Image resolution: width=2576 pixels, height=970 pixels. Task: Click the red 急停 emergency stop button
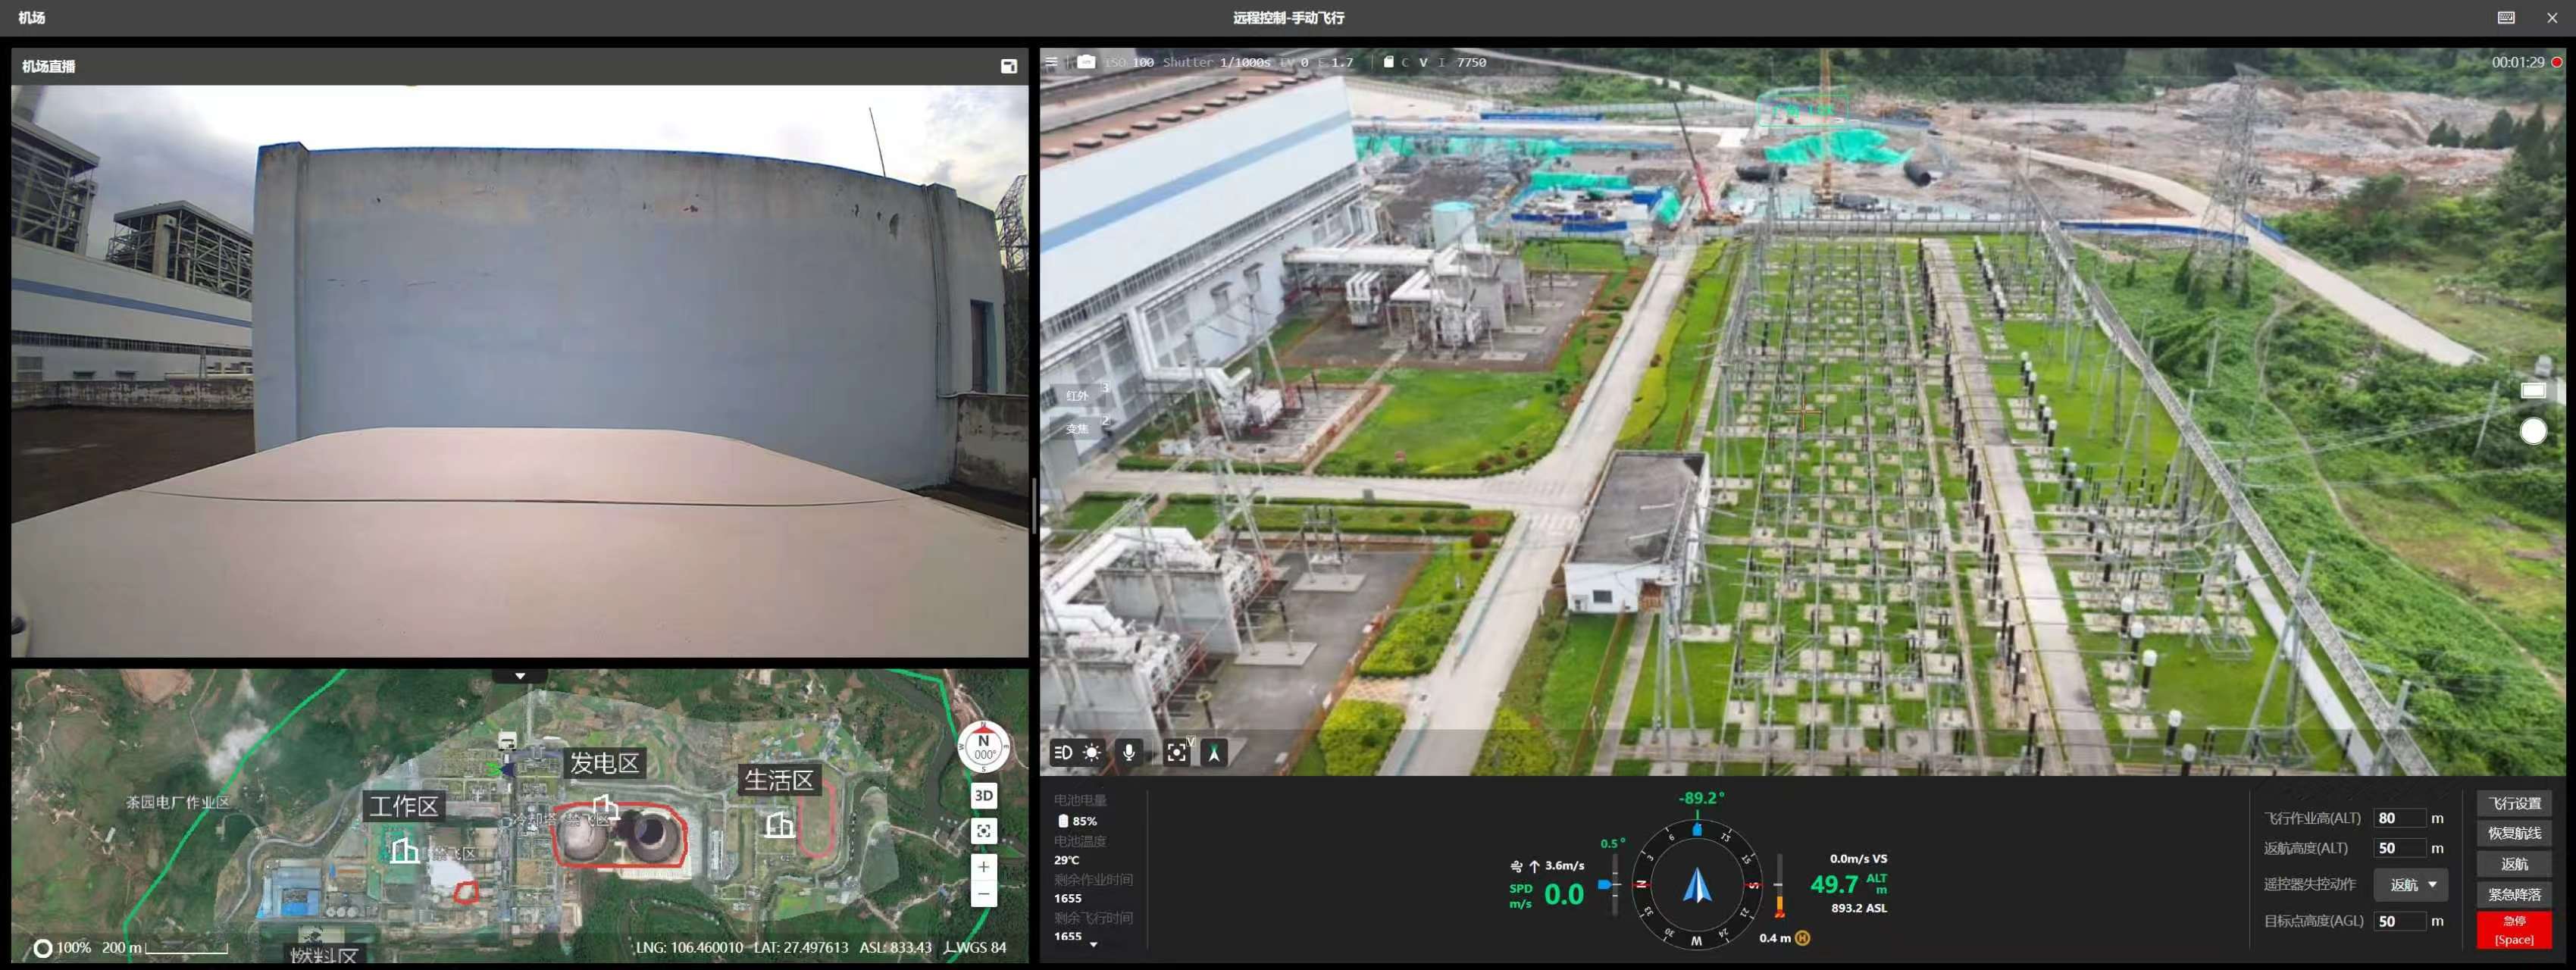pyautogui.click(x=2514, y=930)
